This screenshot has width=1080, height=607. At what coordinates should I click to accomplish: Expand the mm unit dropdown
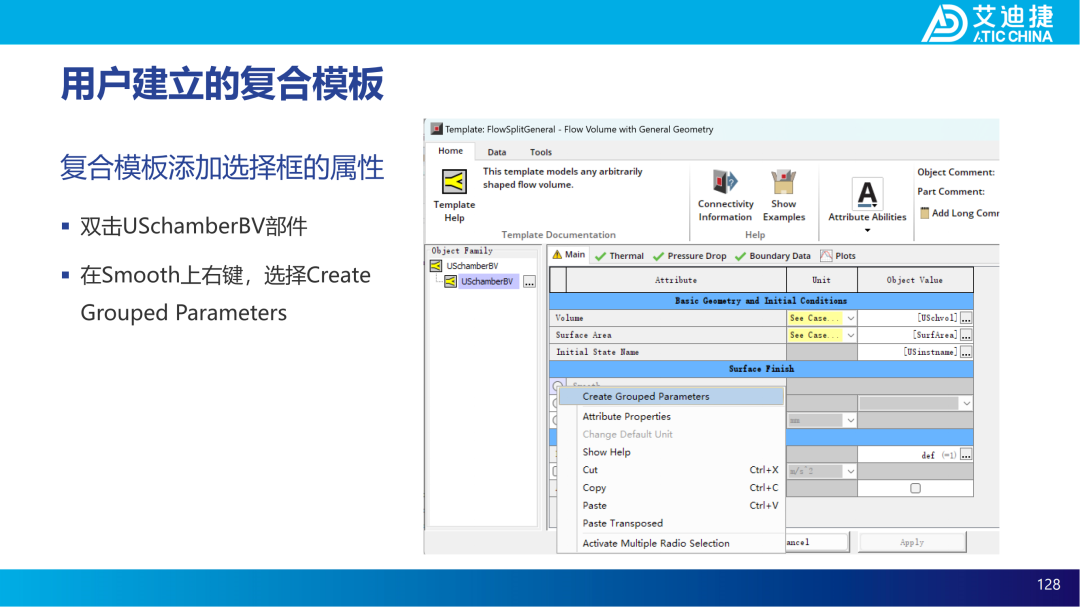[851, 420]
